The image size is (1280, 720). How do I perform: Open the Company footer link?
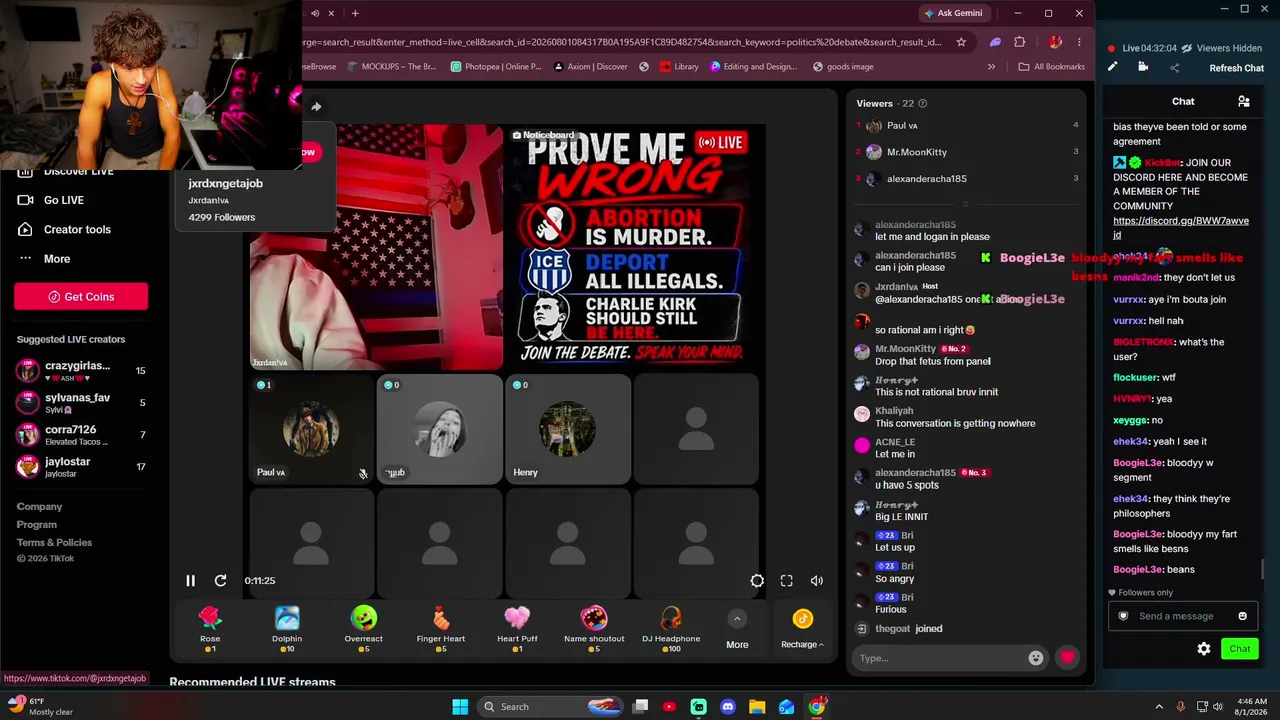(x=39, y=507)
